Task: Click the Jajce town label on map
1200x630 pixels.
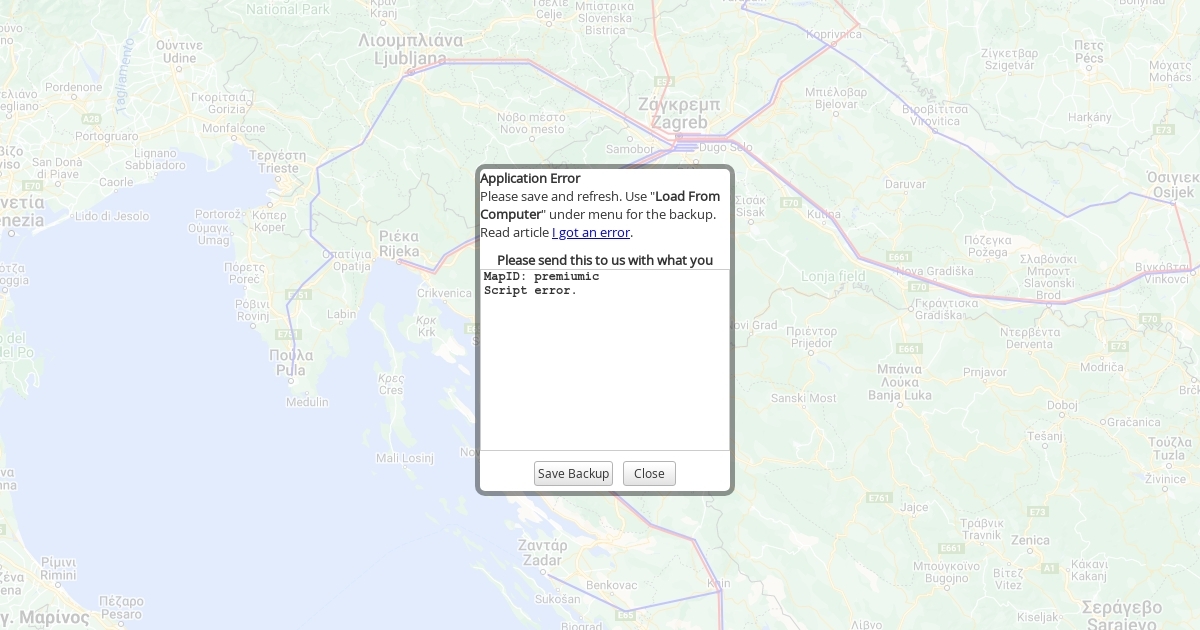Action: pos(914,507)
